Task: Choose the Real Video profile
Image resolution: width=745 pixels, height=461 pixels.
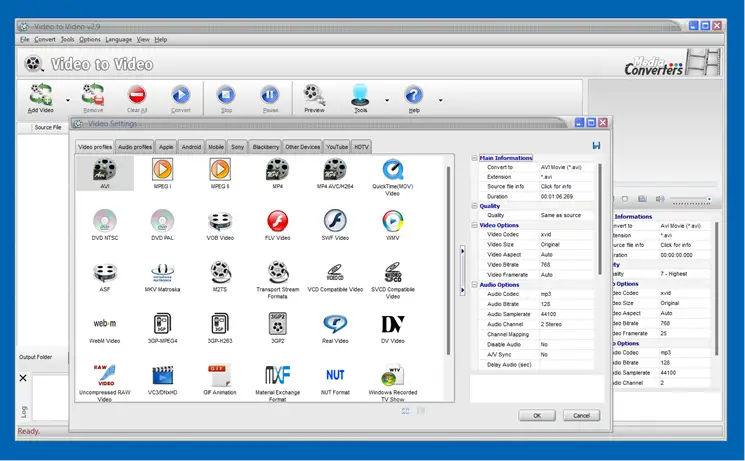Action: pos(335,324)
